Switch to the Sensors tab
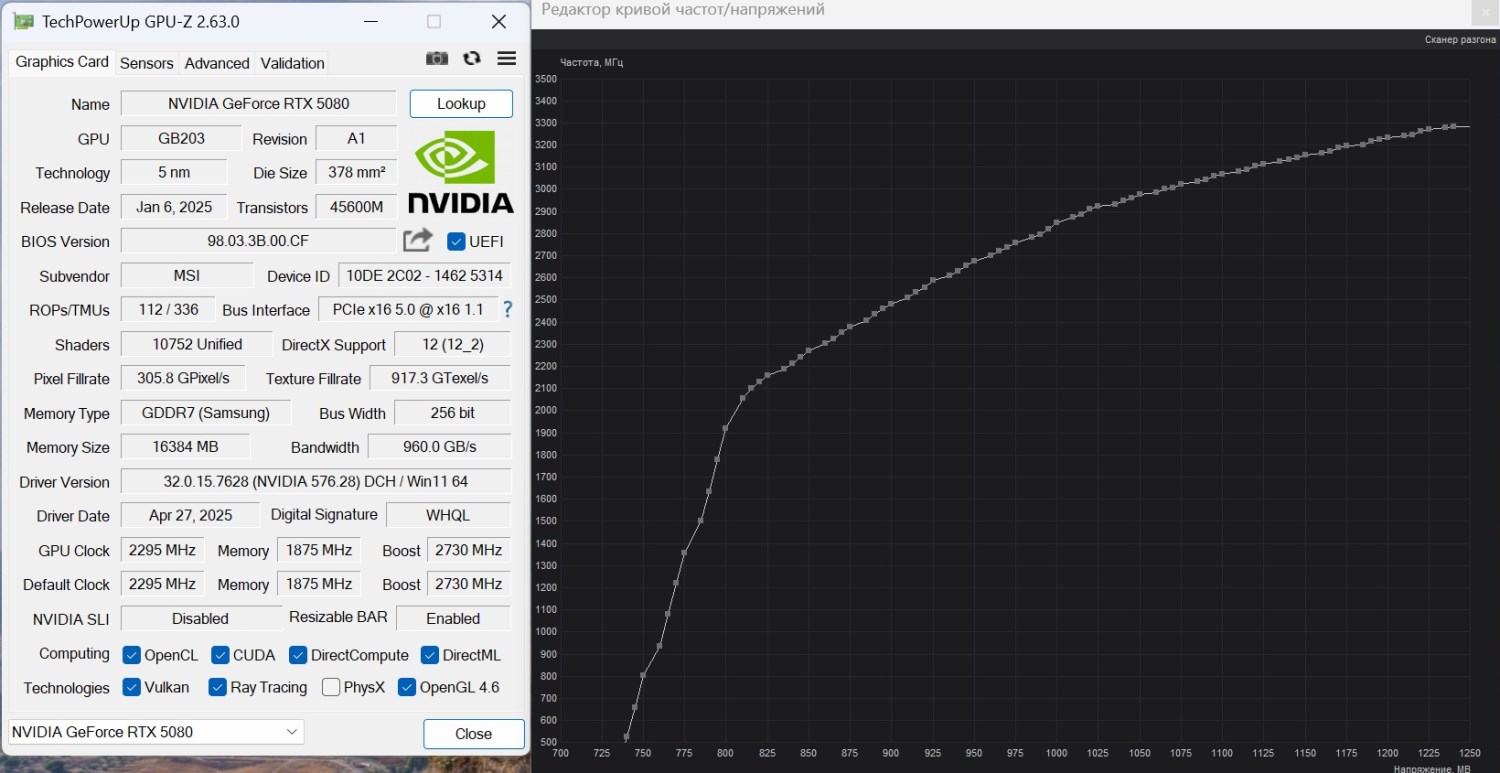 tap(147, 63)
